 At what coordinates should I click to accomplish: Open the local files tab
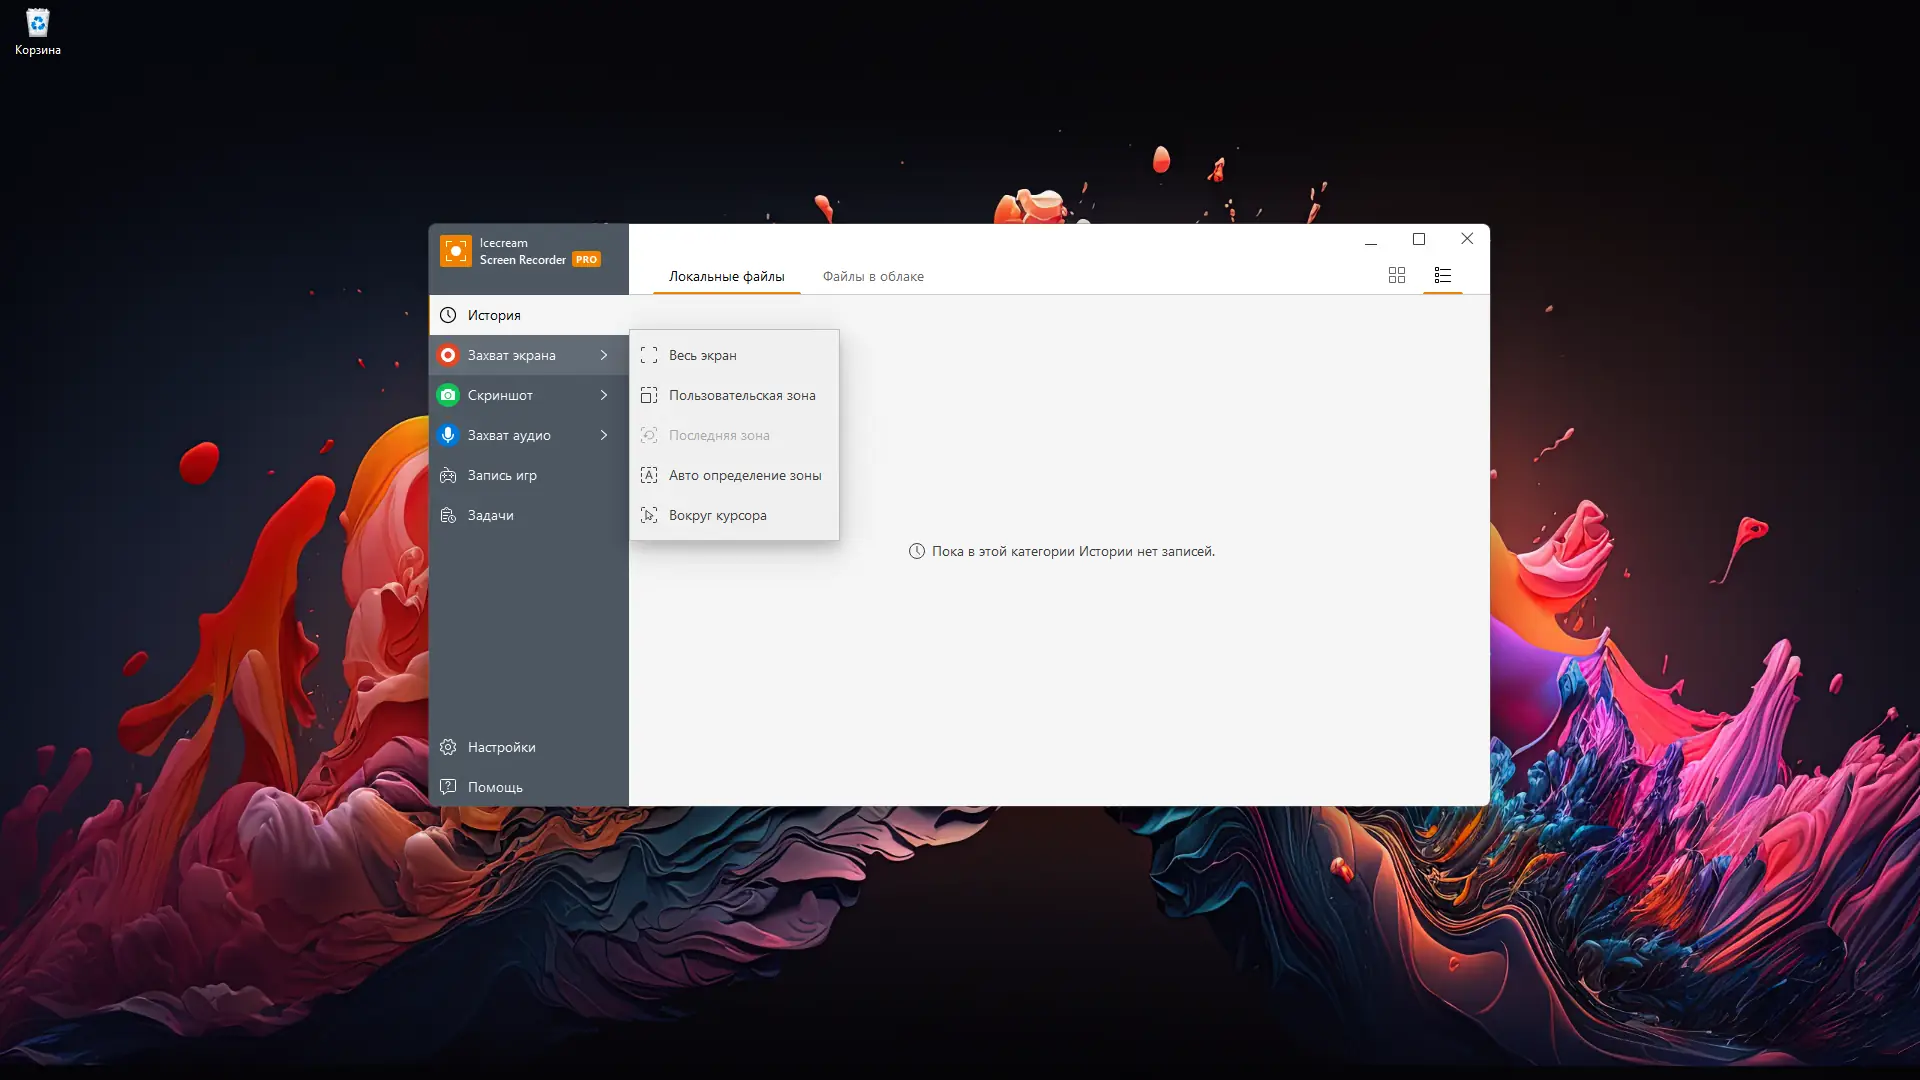pyautogui.click(x=726, y=277)
